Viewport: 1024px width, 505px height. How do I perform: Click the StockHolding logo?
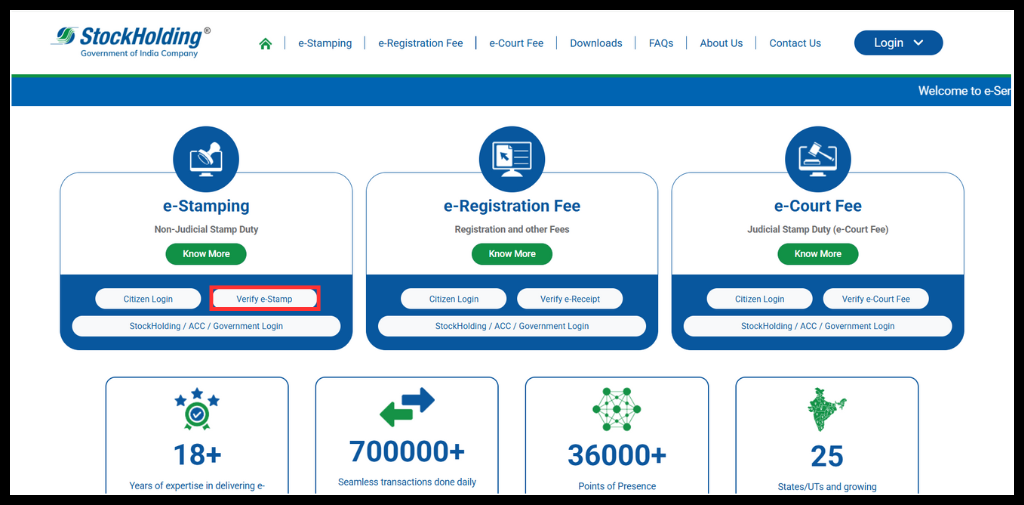pyautogui.click(x=131, y=41)
